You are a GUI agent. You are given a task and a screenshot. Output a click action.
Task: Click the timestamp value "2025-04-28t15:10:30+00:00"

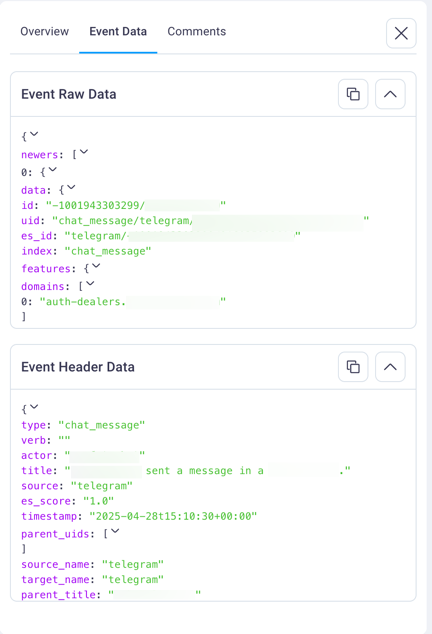[x=173, y=517]
